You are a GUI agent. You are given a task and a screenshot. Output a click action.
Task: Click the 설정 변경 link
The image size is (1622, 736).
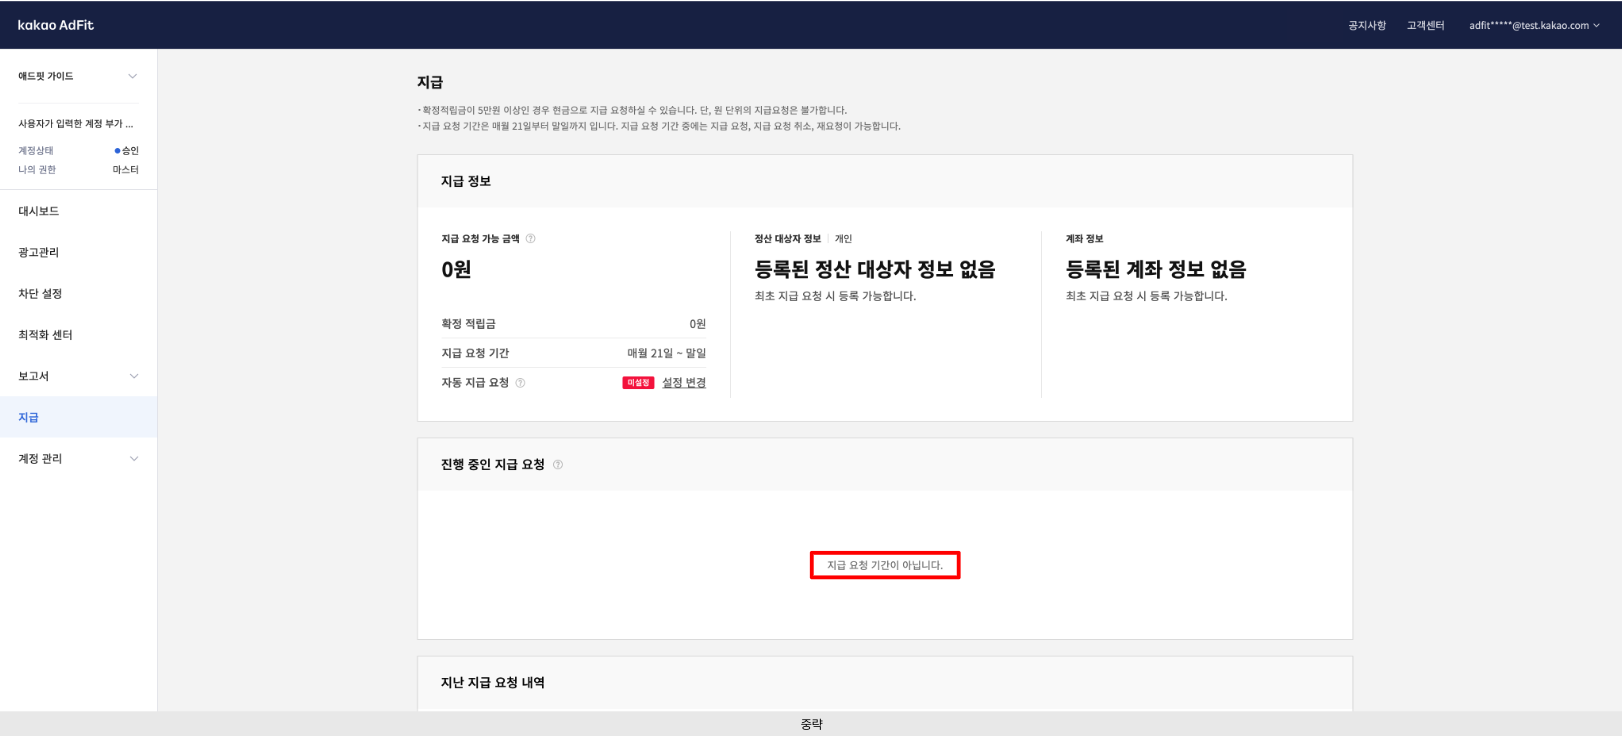point(684,383)
